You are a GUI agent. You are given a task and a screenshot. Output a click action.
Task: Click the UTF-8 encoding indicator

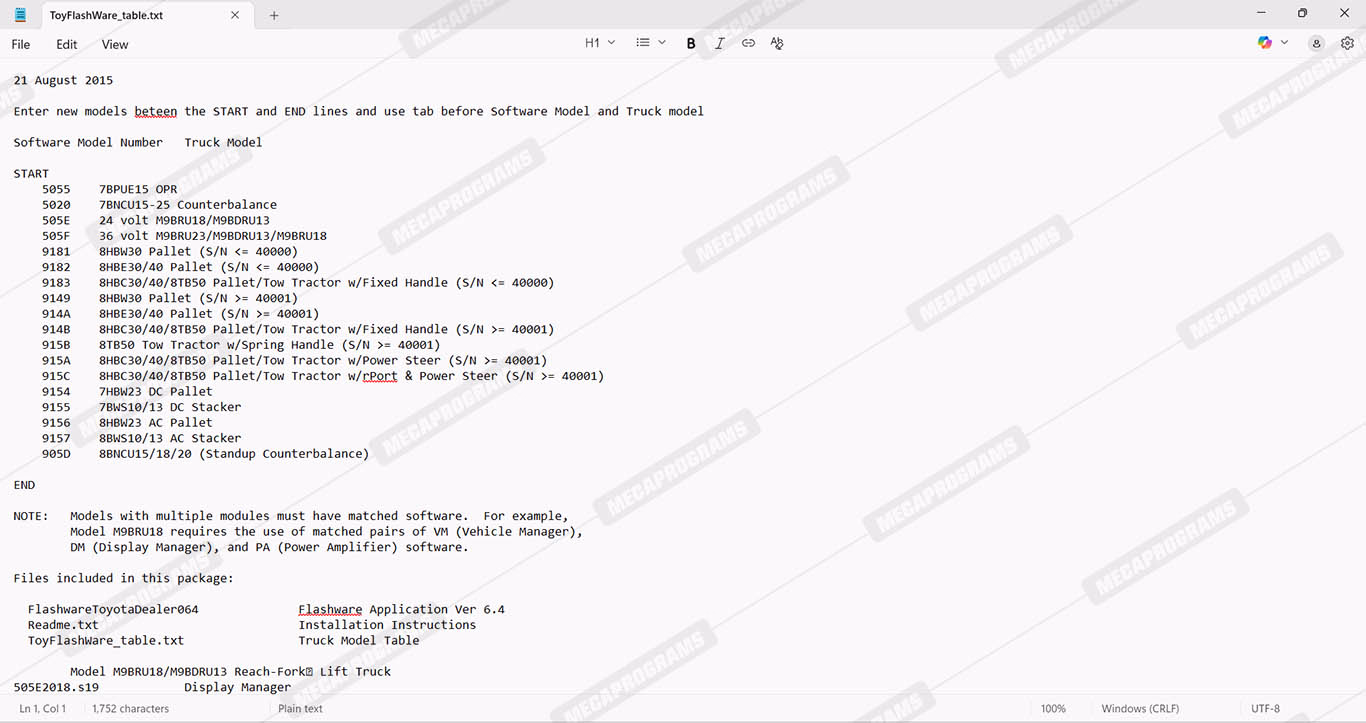pyautogui.click(x=1265, y=708)
